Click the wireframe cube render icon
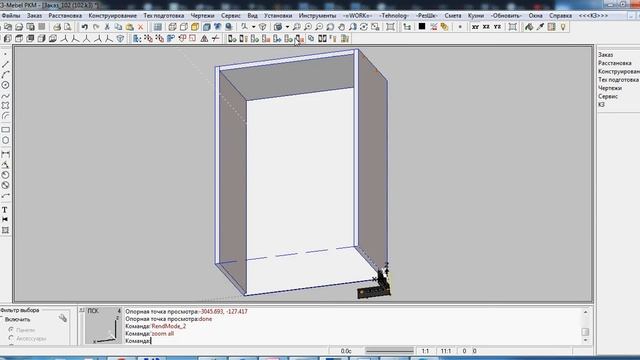Screen dimensions: 640x360 (x=173, y=27)
